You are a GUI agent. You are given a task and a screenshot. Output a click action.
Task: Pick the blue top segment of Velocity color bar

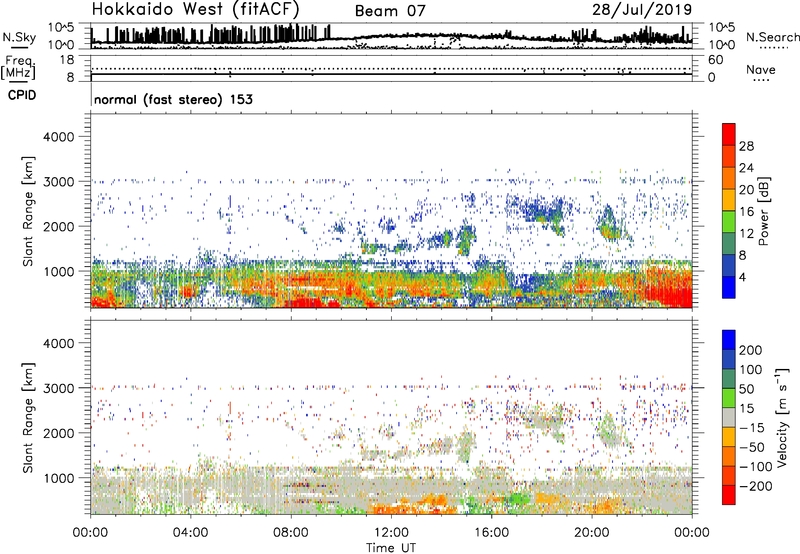click(x=729, y=340)
